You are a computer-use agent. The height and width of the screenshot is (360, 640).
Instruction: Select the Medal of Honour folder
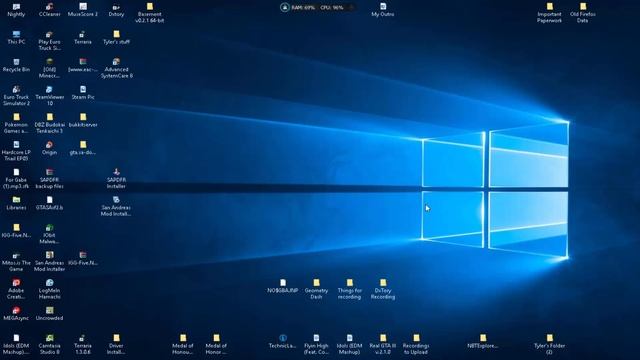[x=183, y=344]
